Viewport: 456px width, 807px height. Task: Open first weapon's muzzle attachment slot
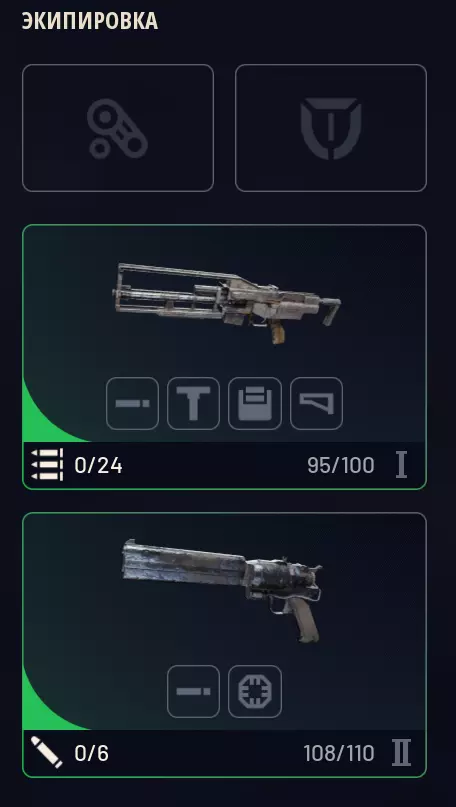[x=132, y=404]
